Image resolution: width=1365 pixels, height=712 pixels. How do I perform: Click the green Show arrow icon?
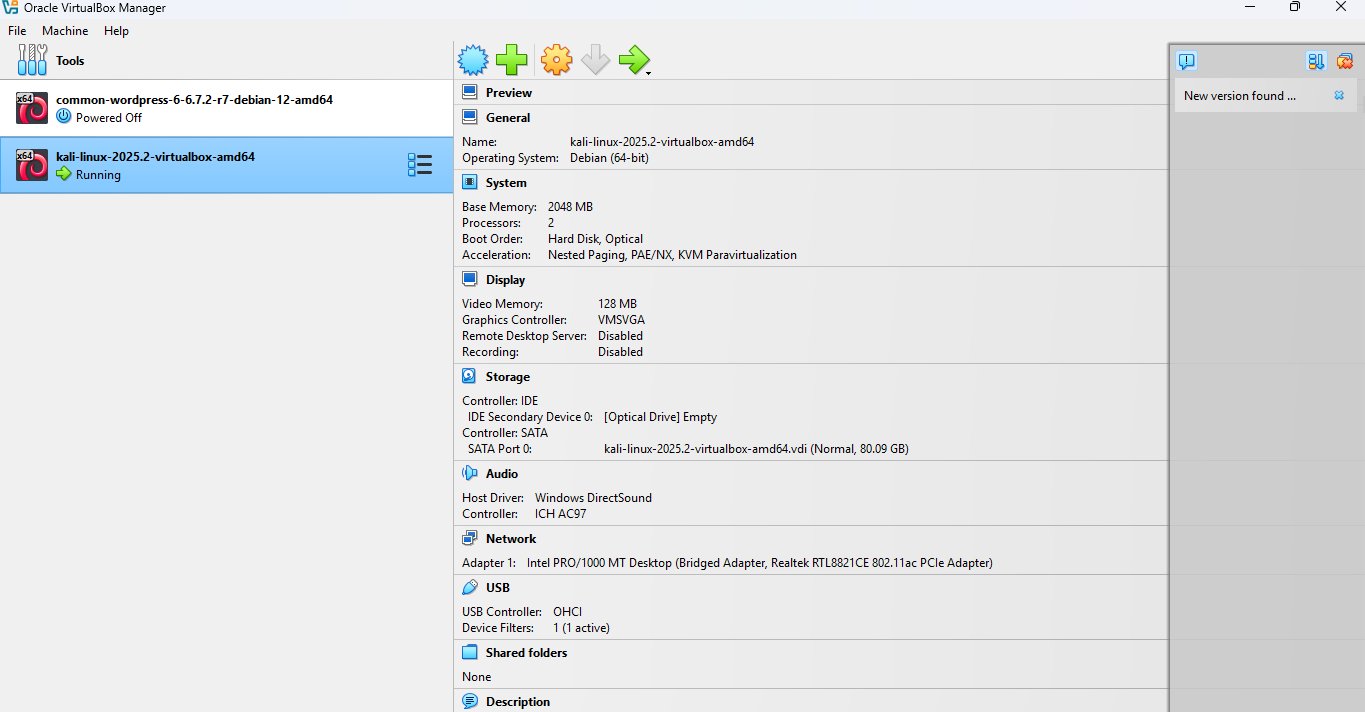tap(633, 60)
